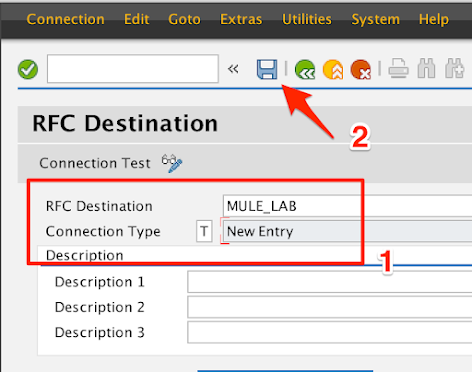472x372 pixels.
Task: Click the RFC Destination title heading
Action: coord(125,123)
